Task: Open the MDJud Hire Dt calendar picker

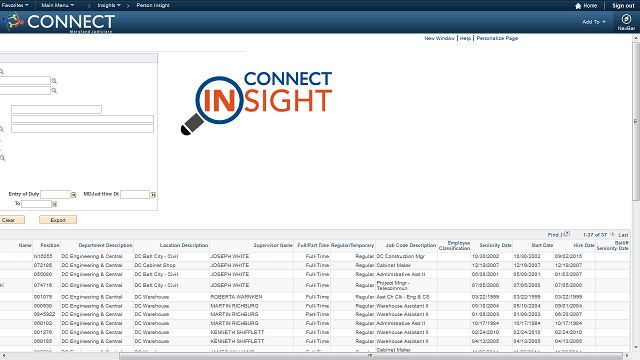Action: click(x=153, y=195)
